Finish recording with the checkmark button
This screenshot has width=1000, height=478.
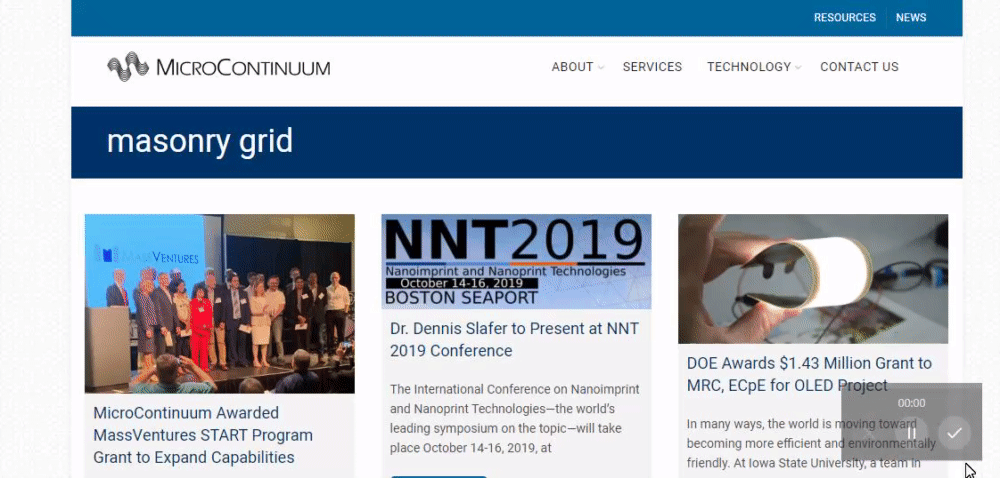point(954,433)
